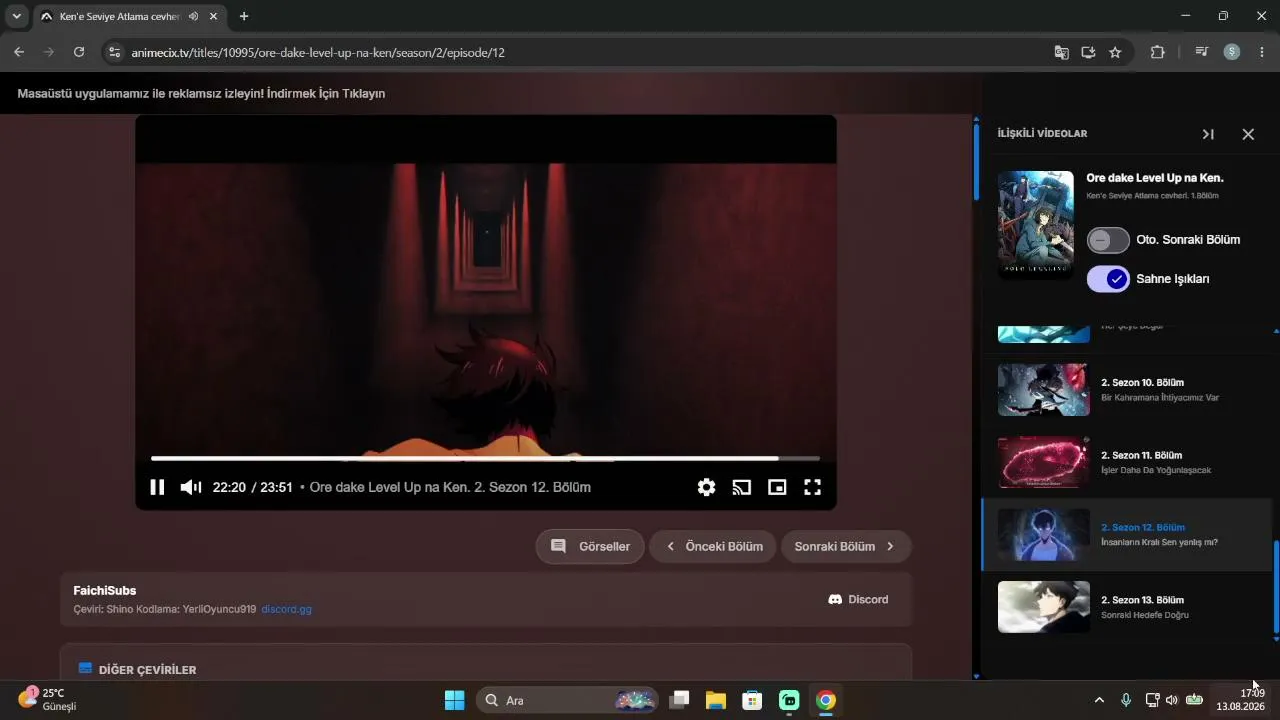The width and height of the screenshot is (1280, 720).
Task: Open Microsoft Store from the taskbar
Action: (x=752, y=700)
